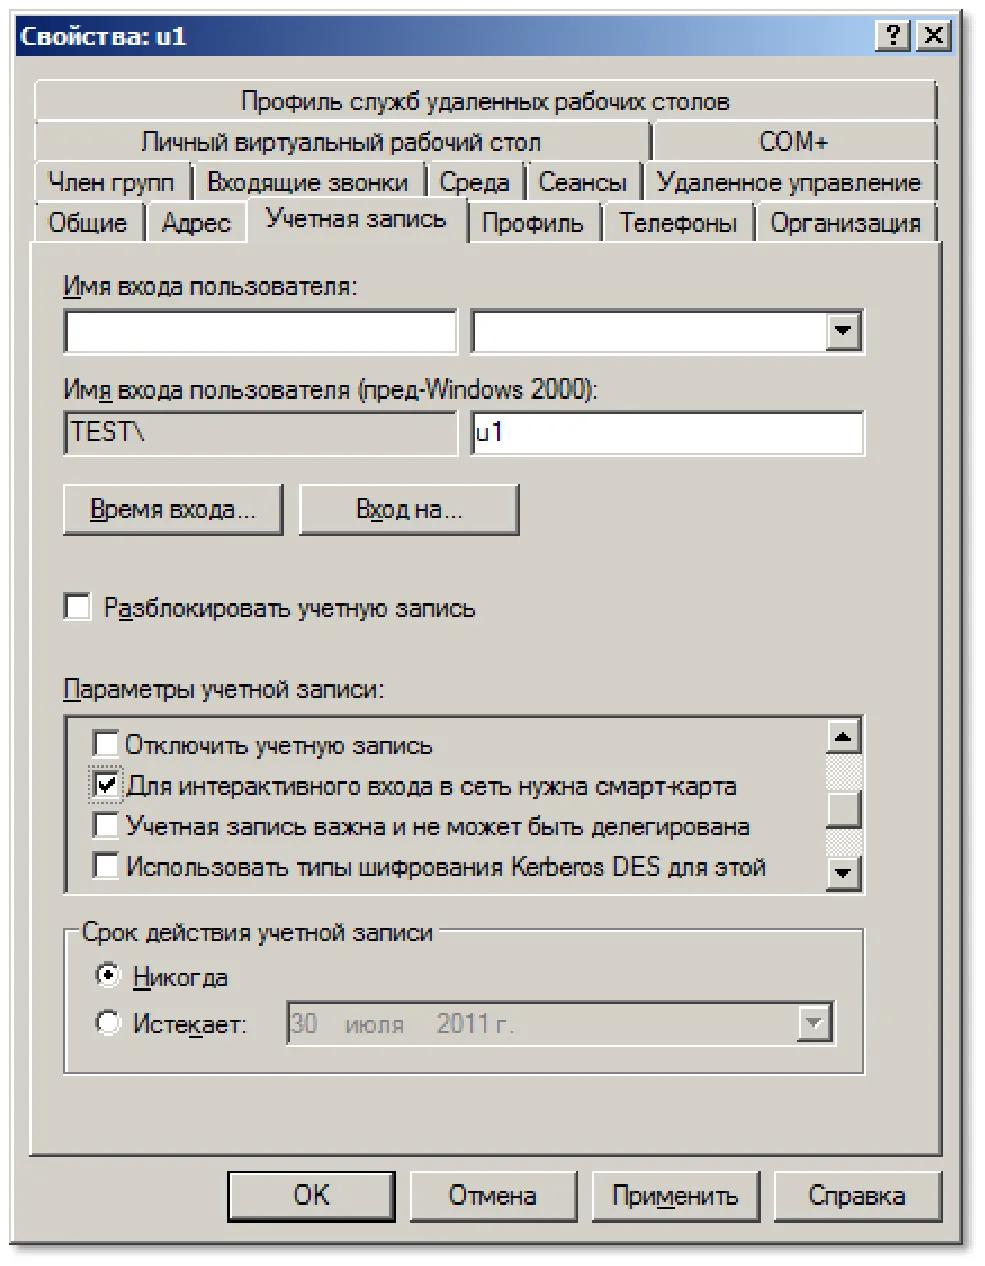Enable Отключить учетную запись option

pos(105,744)
